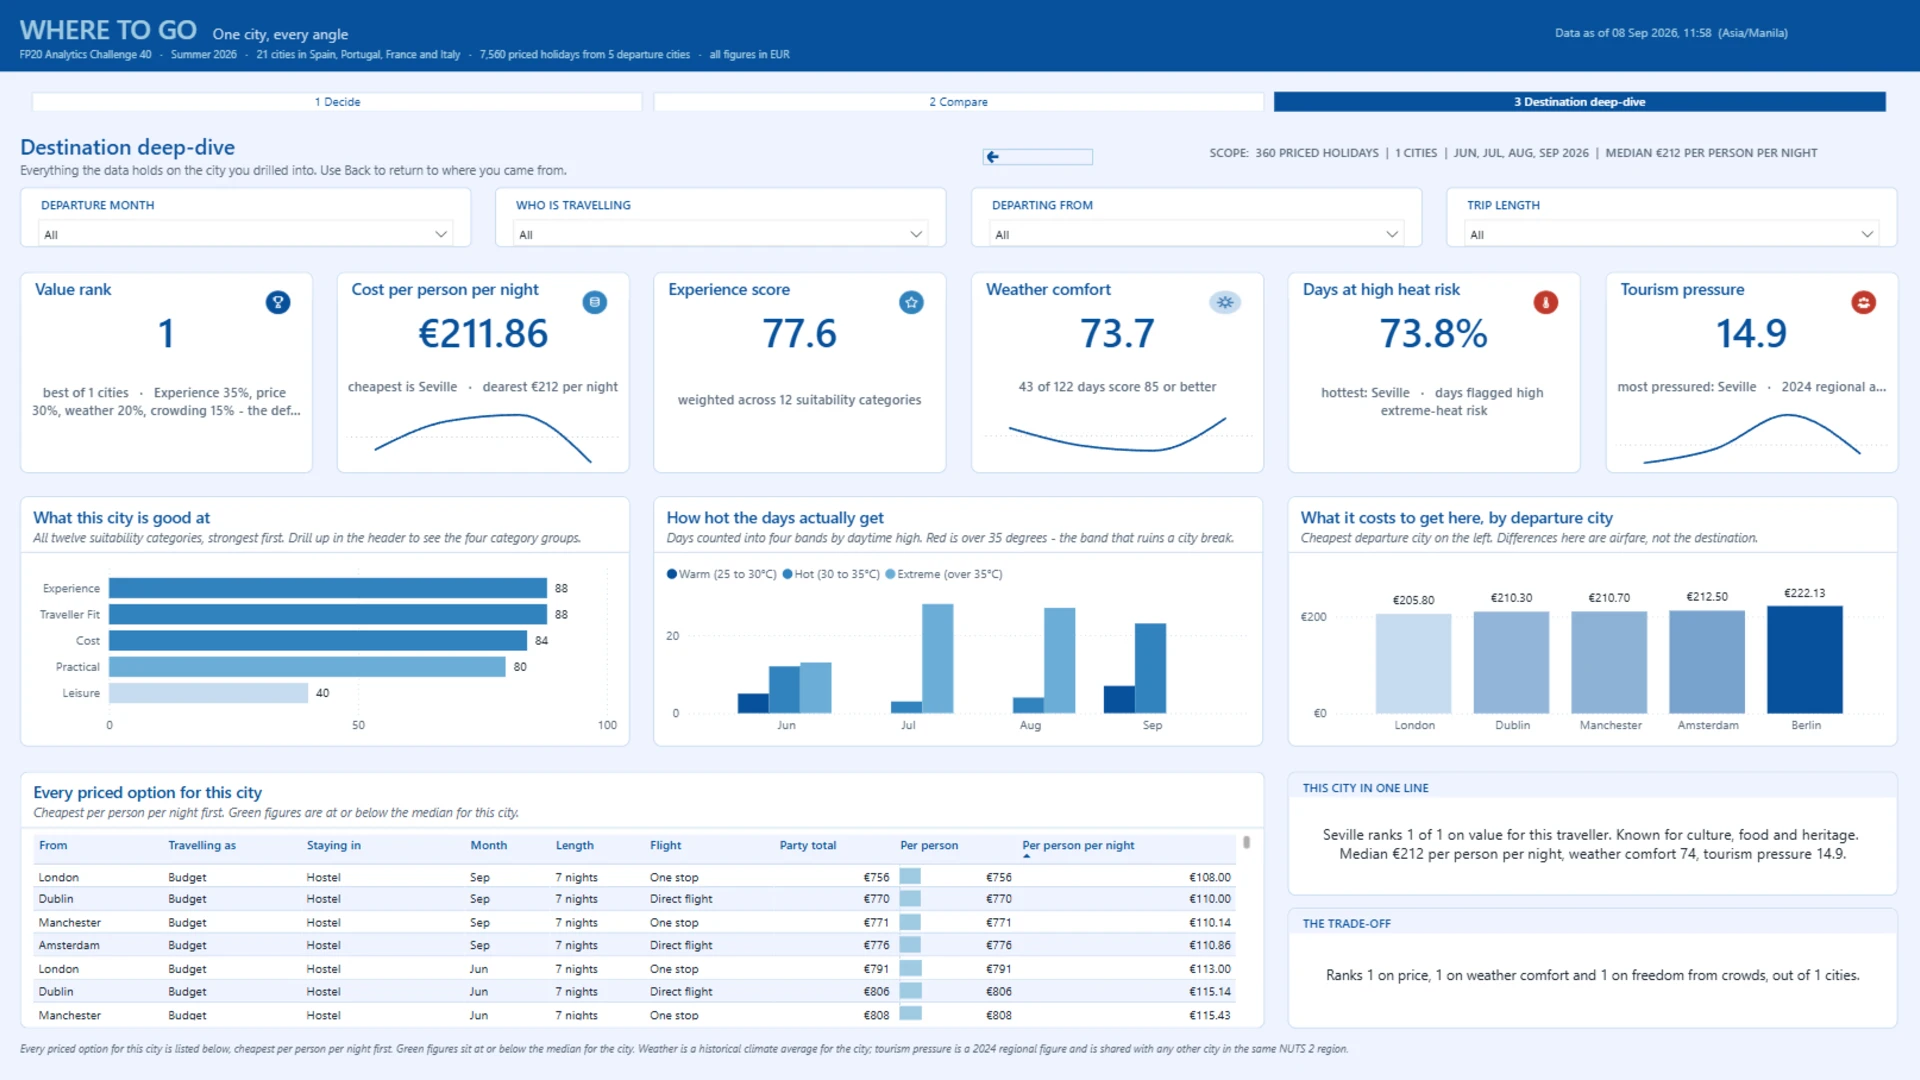This screenshot has height=1080, width=1920.
Task: Sort the table by the Length column
Action: coord(575,846)
